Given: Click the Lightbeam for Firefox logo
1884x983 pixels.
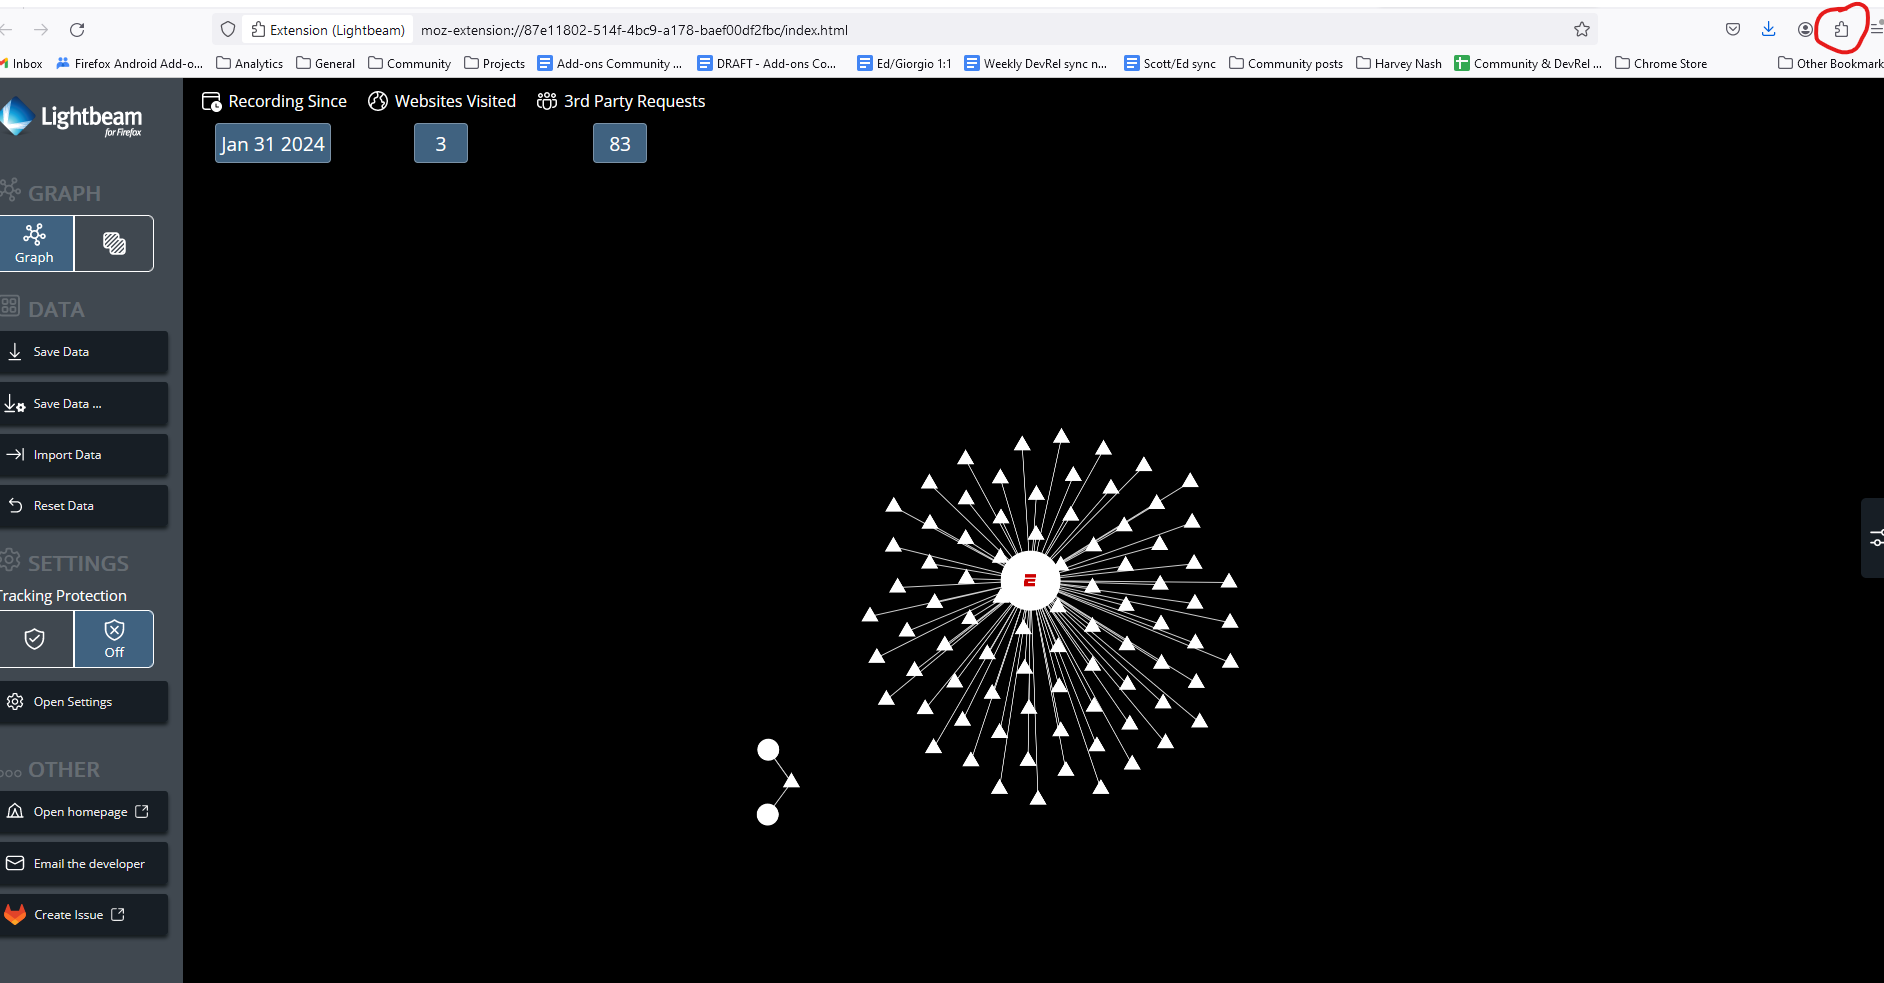Looking at the screenshot, I should point(72,117).
